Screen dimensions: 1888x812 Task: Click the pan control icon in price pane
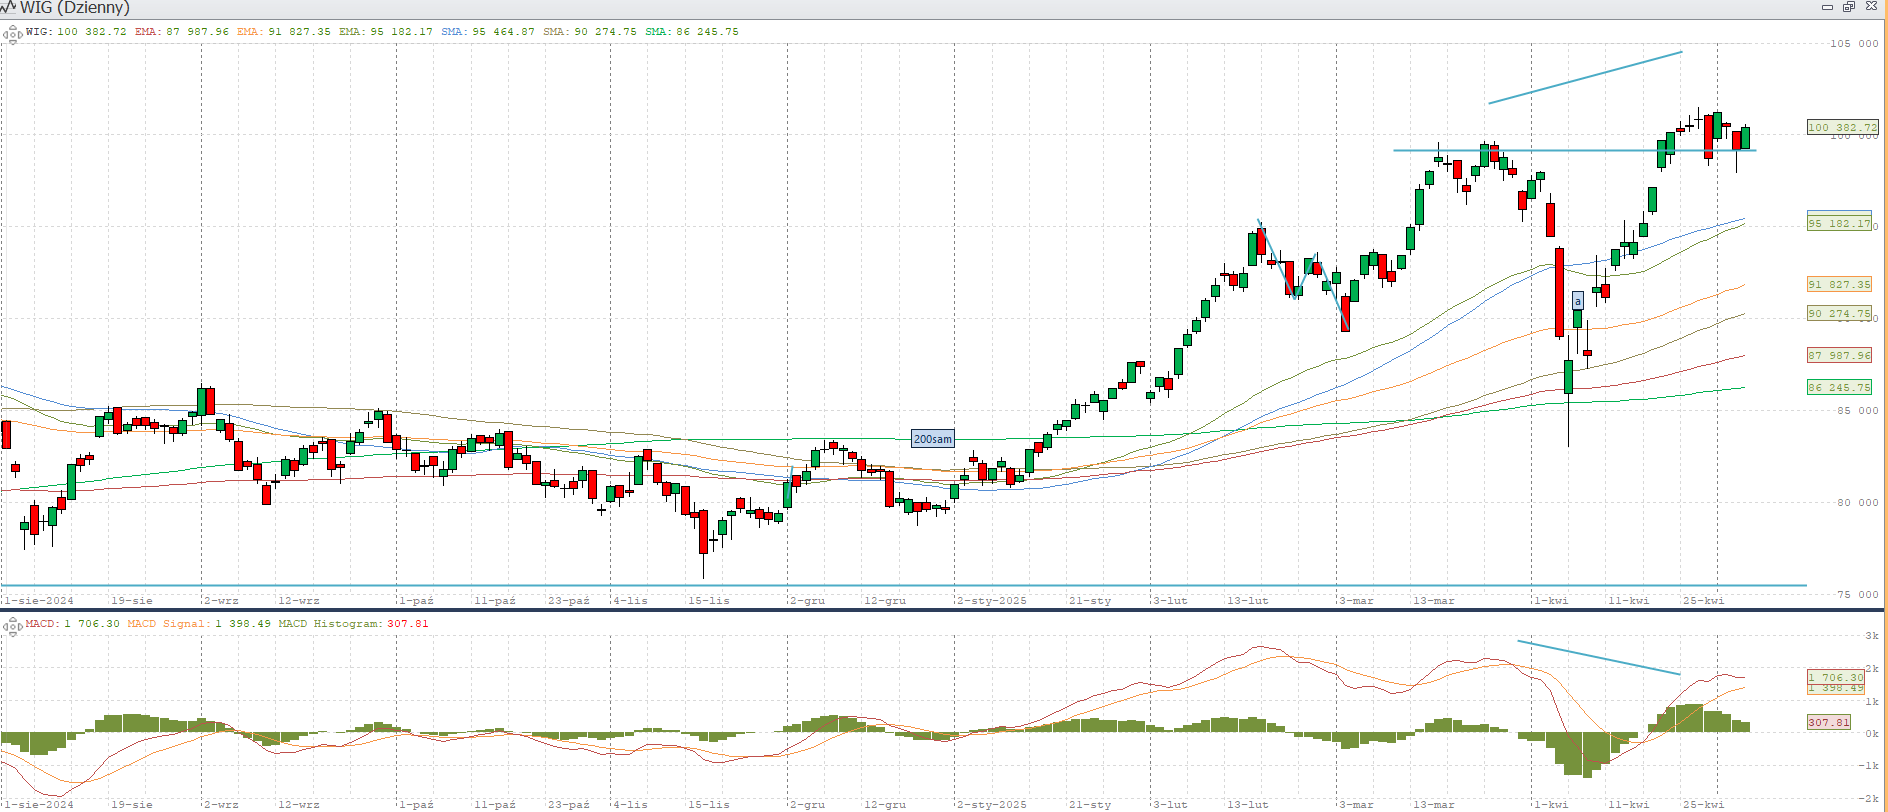(12, 34)
